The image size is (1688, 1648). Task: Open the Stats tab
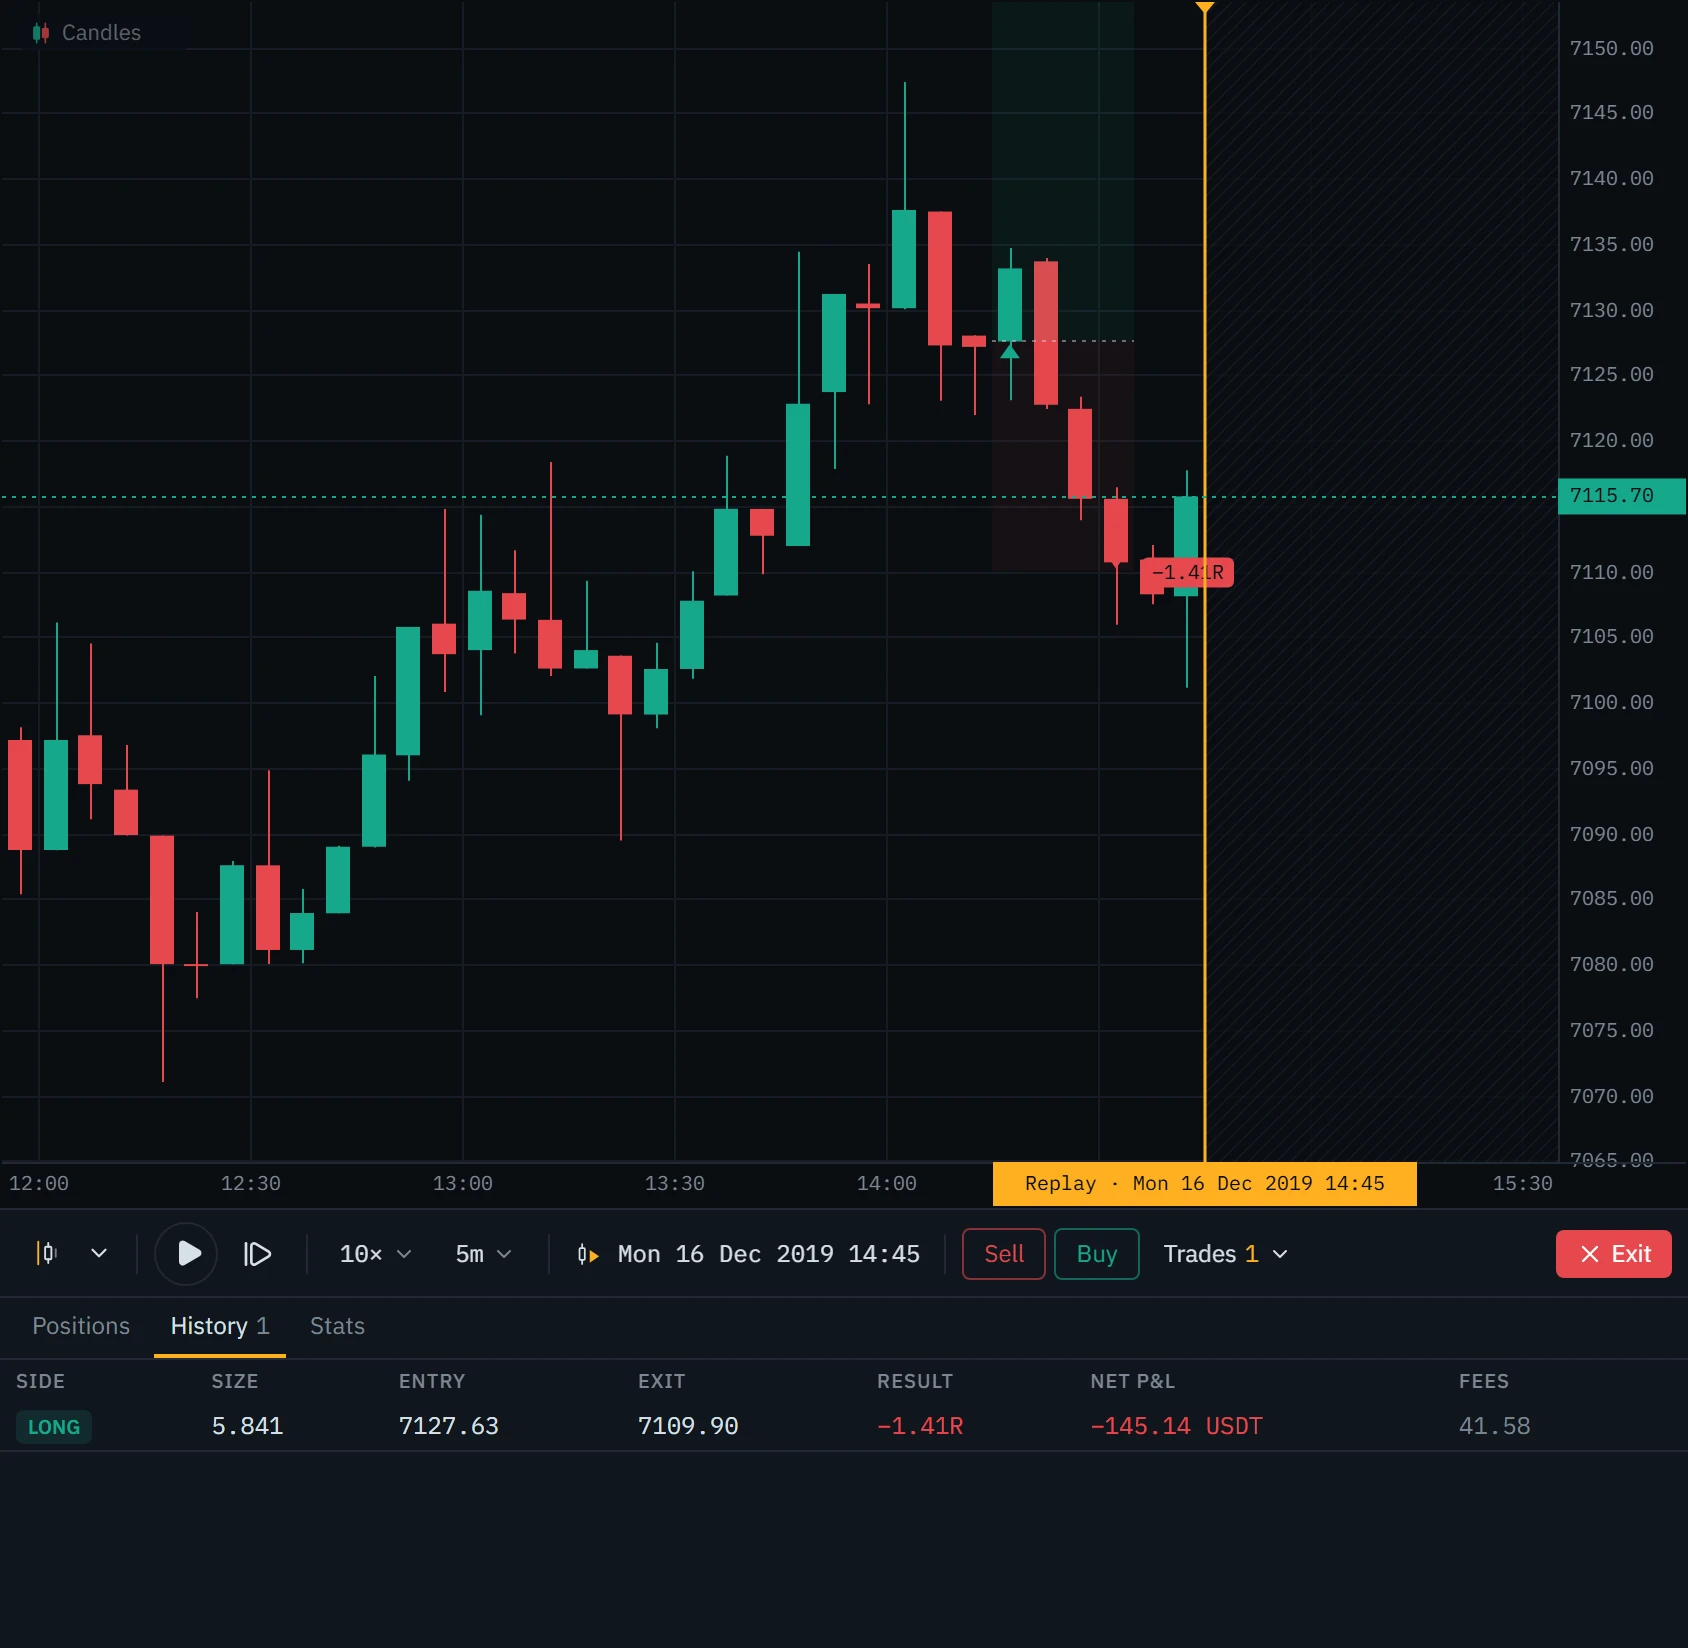[337, 1326]
